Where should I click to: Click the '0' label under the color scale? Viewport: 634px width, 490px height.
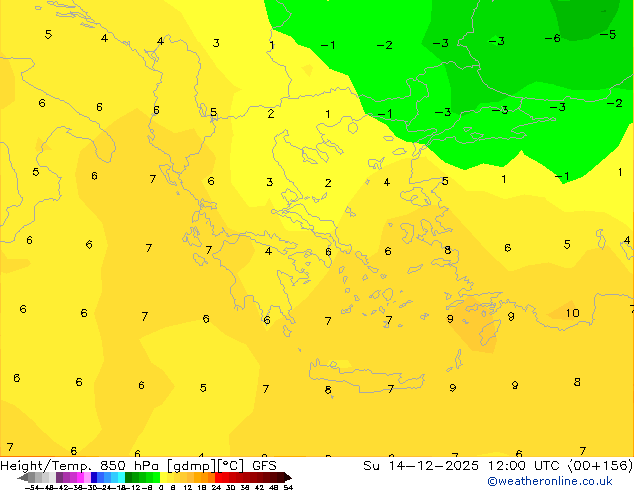pyautogui.click(x=161, y=488)
